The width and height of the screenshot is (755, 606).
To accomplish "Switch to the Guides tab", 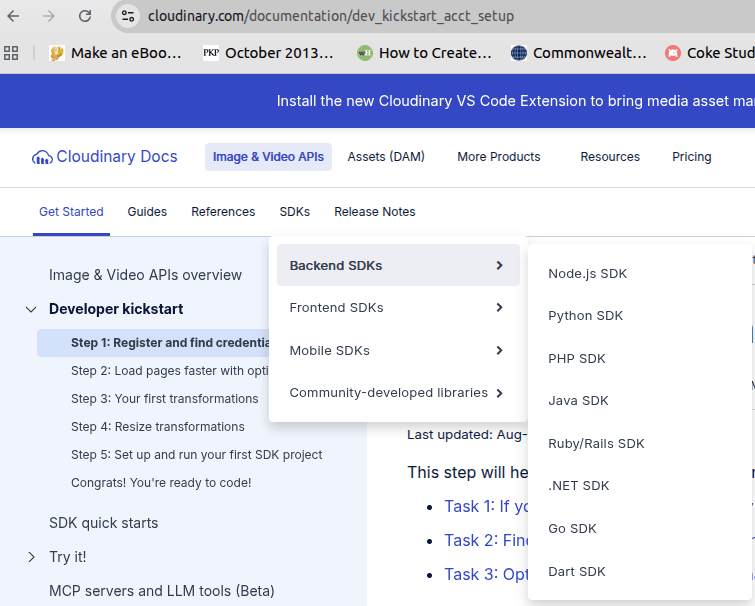I will pos(147,212).
